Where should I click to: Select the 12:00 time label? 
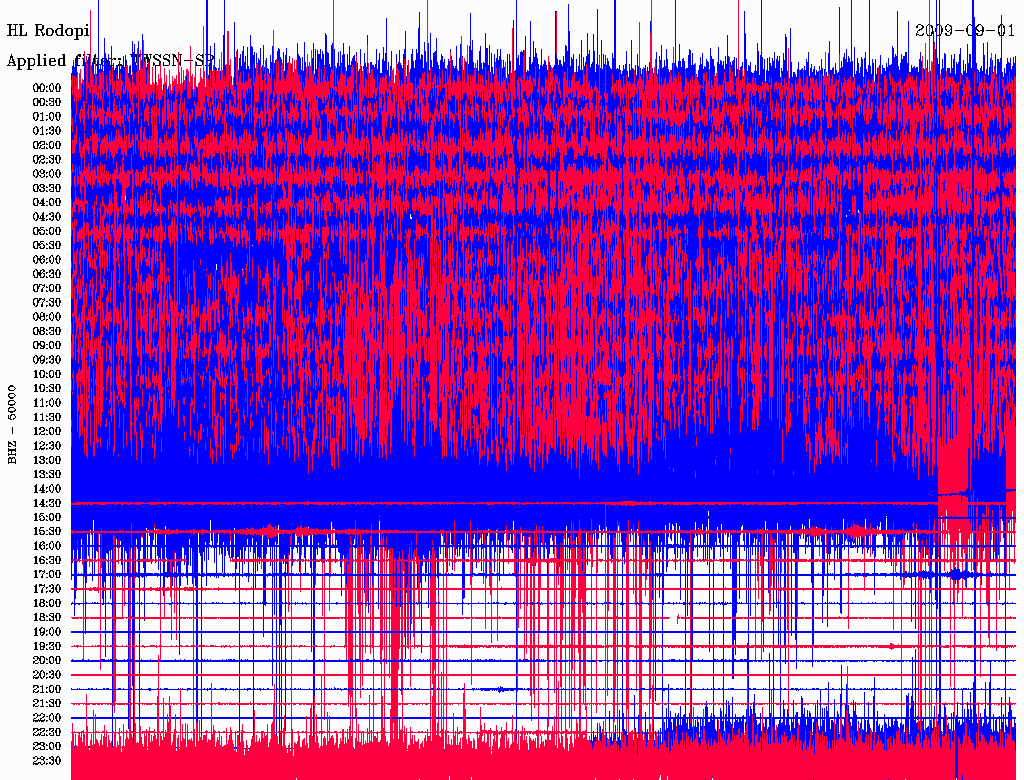click(47, 432)
